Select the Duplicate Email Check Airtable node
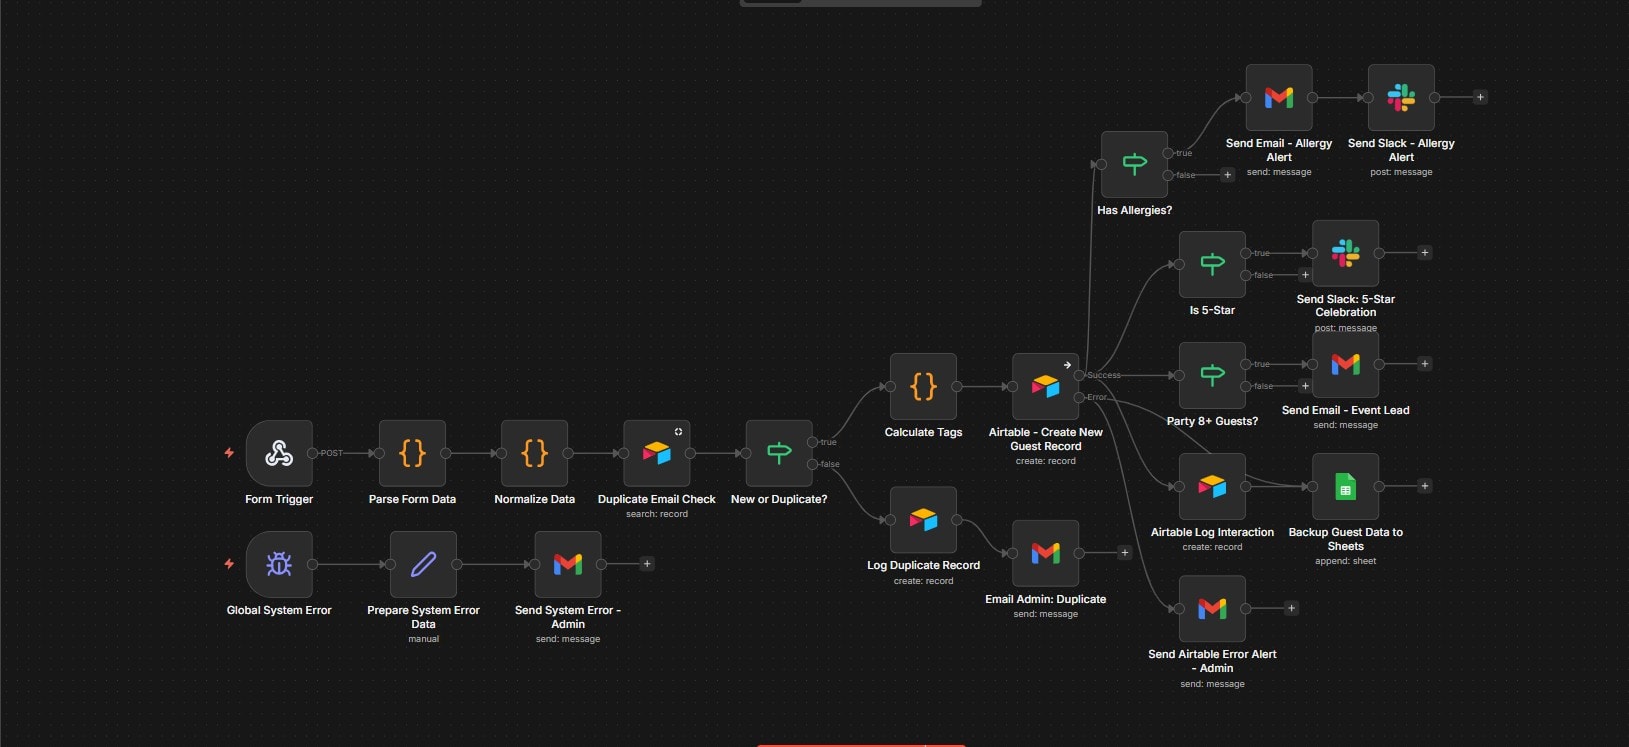 (x=657, y=453)
